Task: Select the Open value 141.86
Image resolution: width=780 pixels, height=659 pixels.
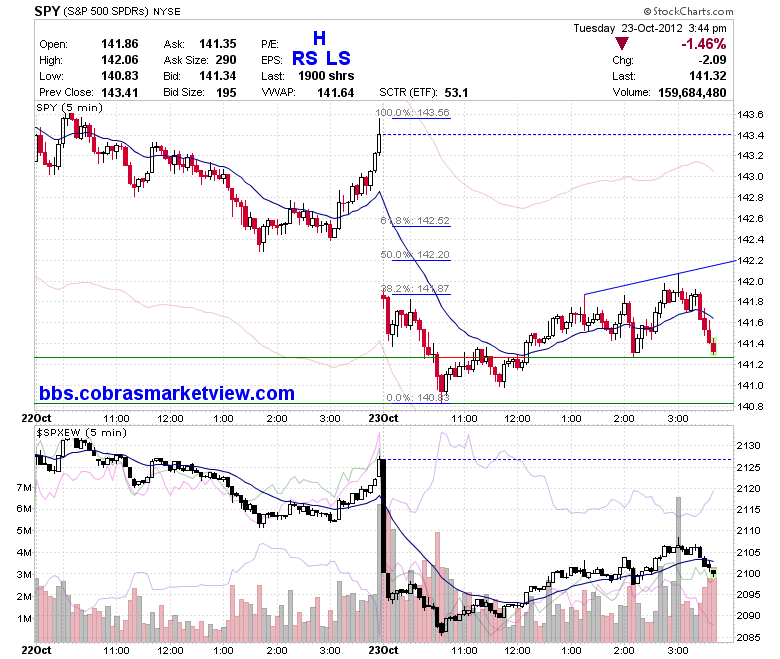Action: [x=120, y=44]
